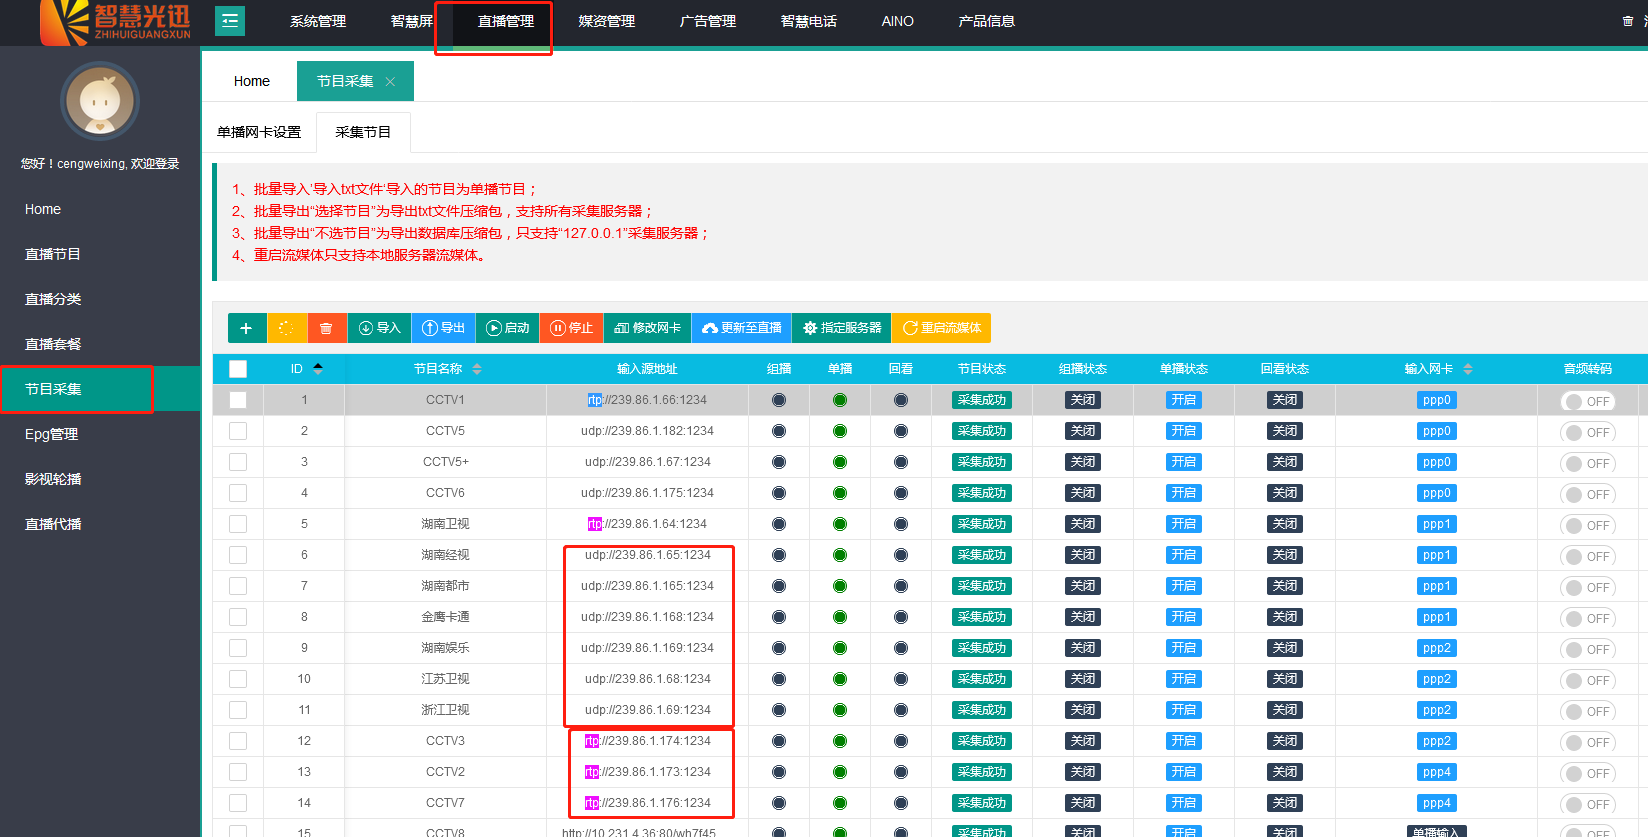The height and width of the screenshot is (837, 1648).
Task: Click the 停止 stop button
Action: tap(571, 328)
